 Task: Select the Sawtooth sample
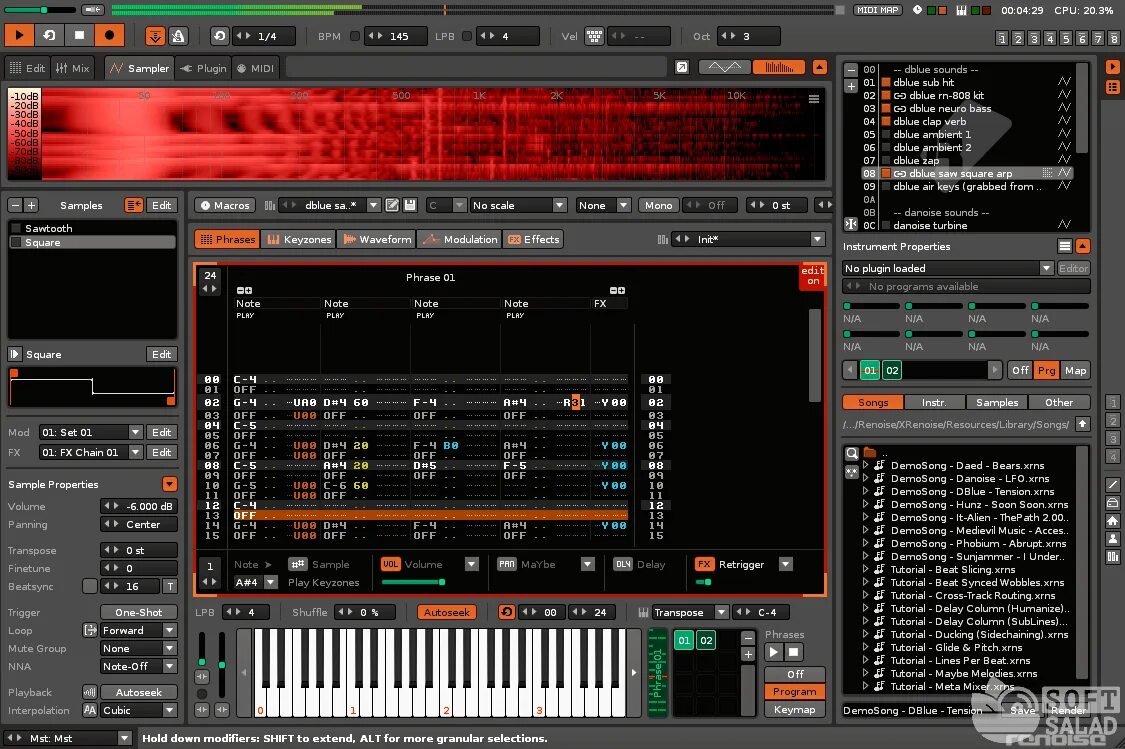click(92, 228)
